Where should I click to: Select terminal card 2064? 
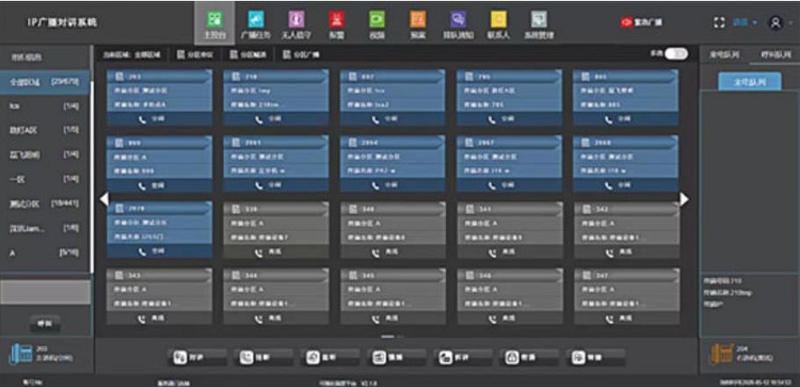(393, 164)
